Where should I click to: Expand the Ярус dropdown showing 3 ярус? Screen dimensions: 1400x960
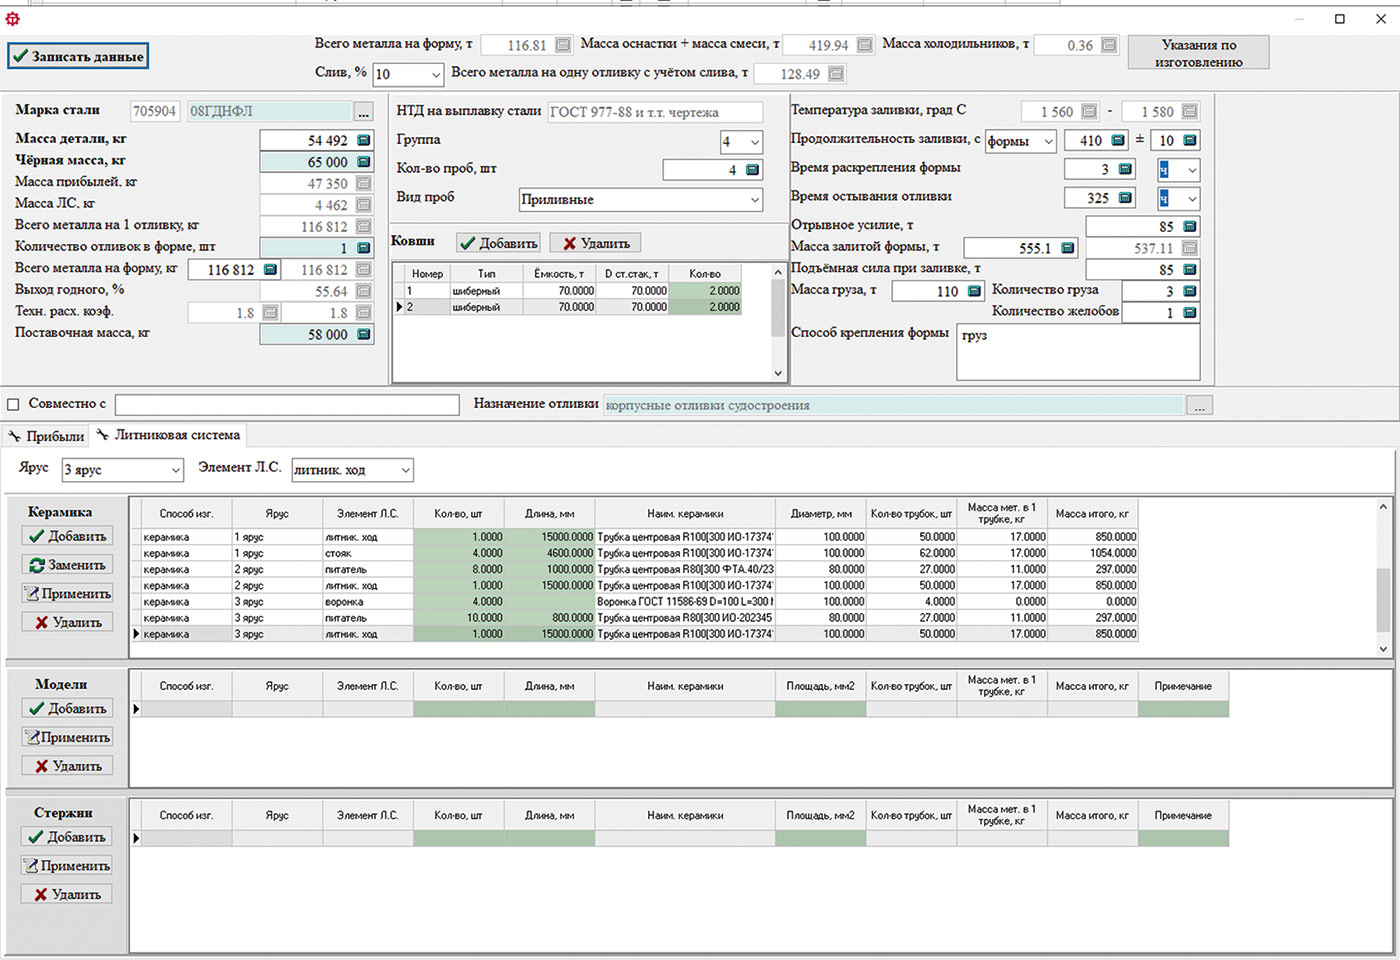pyautogui.click(x=123, y=469)
